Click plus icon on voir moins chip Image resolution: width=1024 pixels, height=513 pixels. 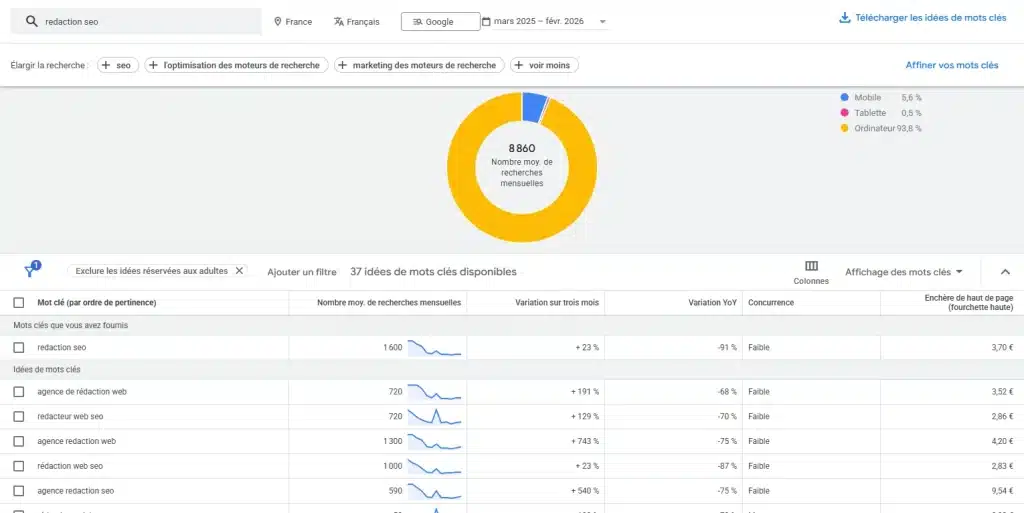pyautogui.click(x=519, y=65)
